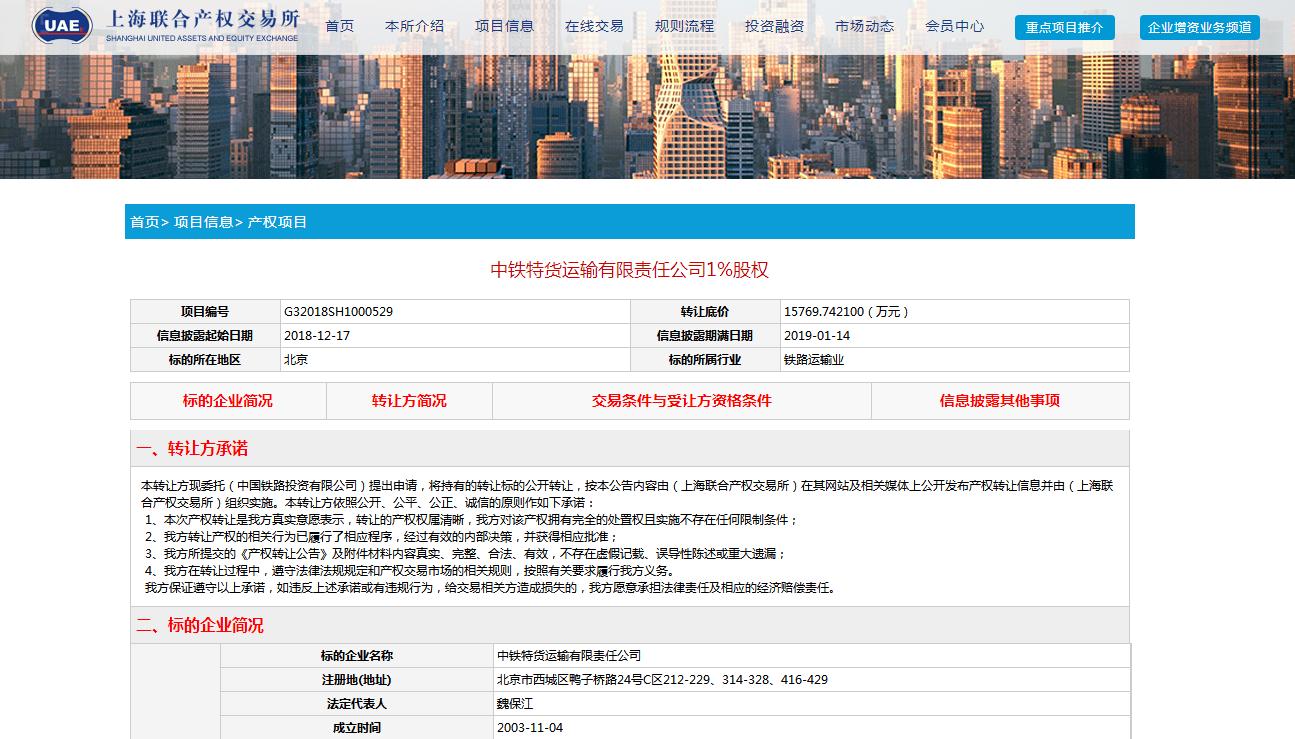Open 首页 in the top navigation
This screenshot has width=1295, height=739.
tap(340, 27)
